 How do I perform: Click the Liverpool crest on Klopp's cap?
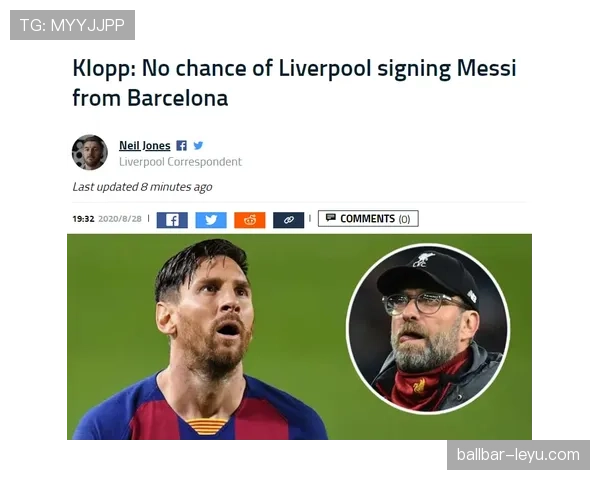pyautogui.click(x=424, y=260)
